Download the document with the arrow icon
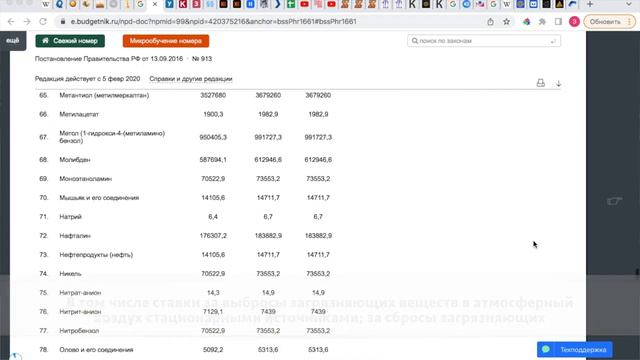Viewport: 640px width, 360px height. click(x=558, y=83)
